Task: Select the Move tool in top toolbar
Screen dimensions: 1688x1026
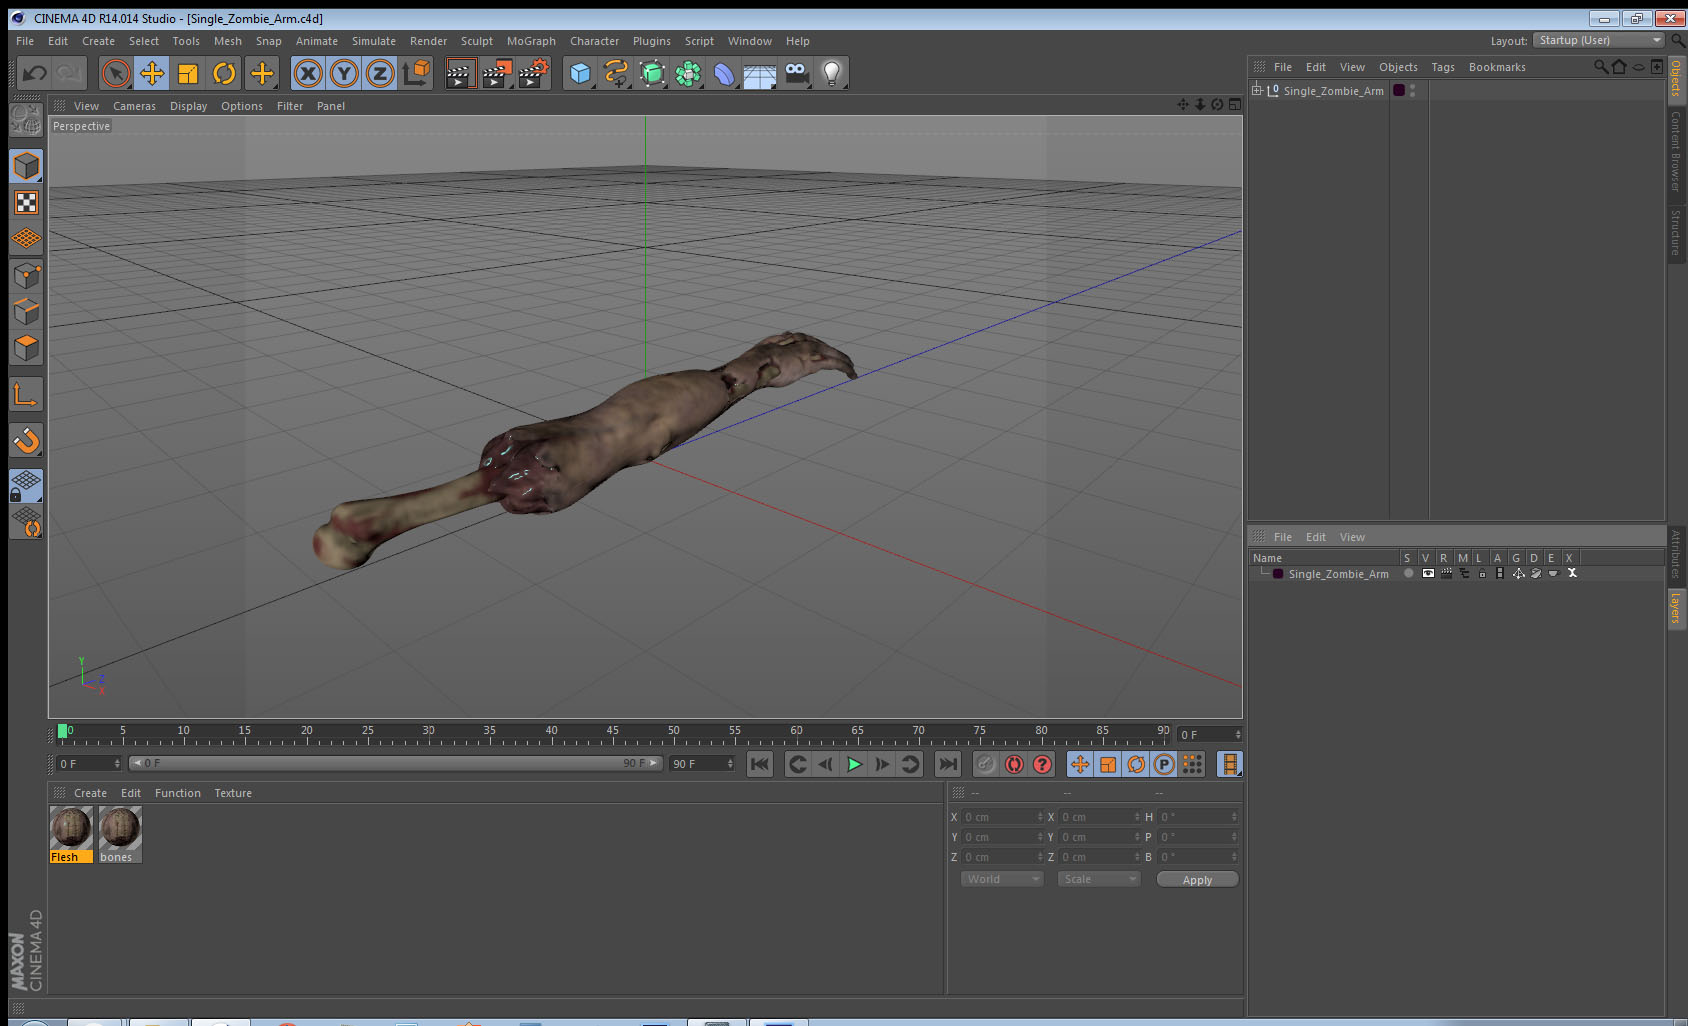Action: pyautogui.click(x=152, y=73)
